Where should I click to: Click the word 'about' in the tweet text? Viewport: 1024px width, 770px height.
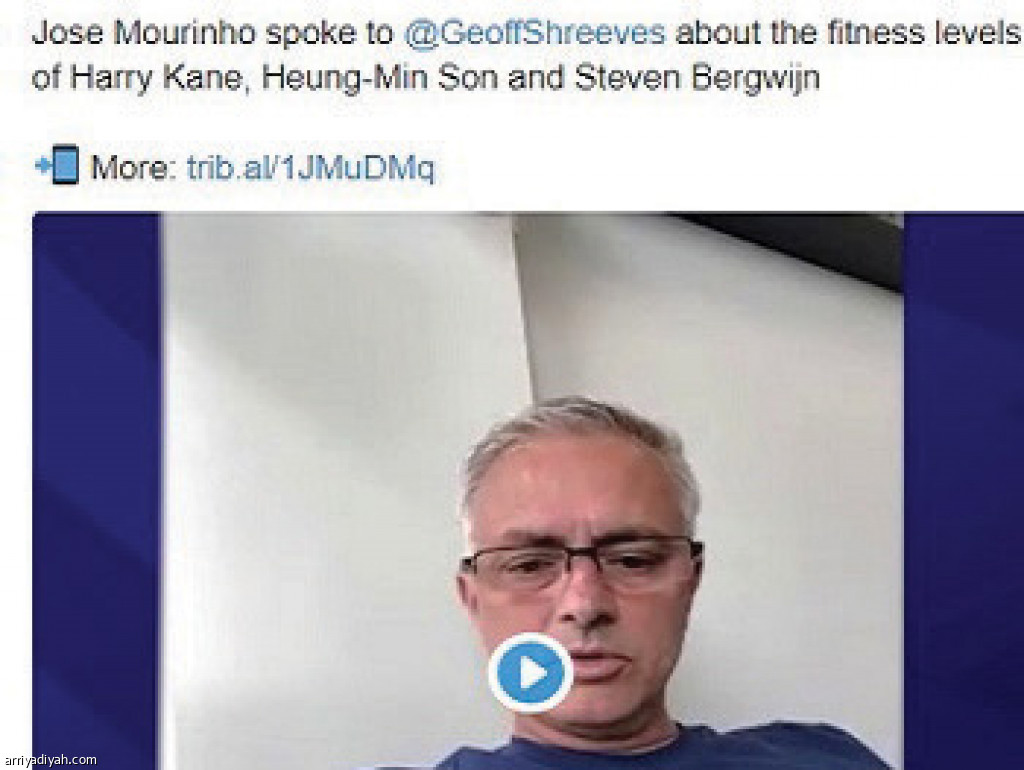(716, 33)
